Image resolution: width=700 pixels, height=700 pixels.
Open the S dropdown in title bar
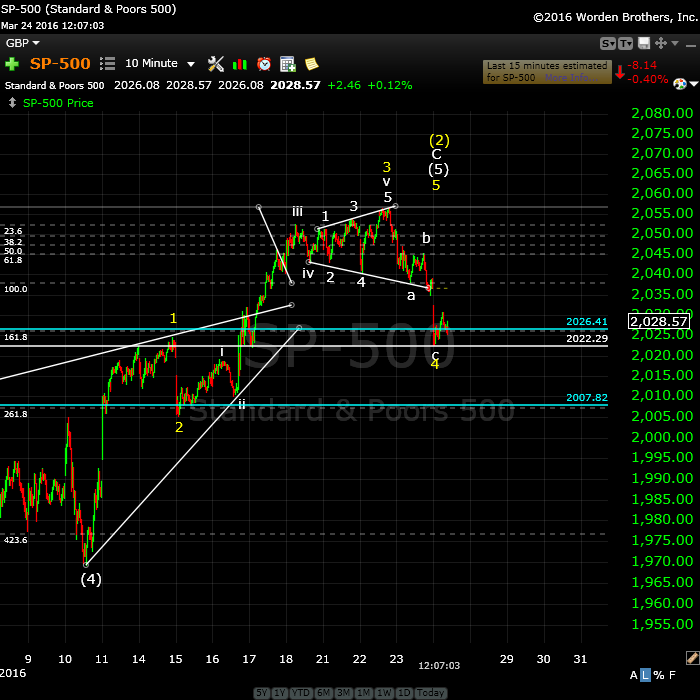(x=608, y=43)
